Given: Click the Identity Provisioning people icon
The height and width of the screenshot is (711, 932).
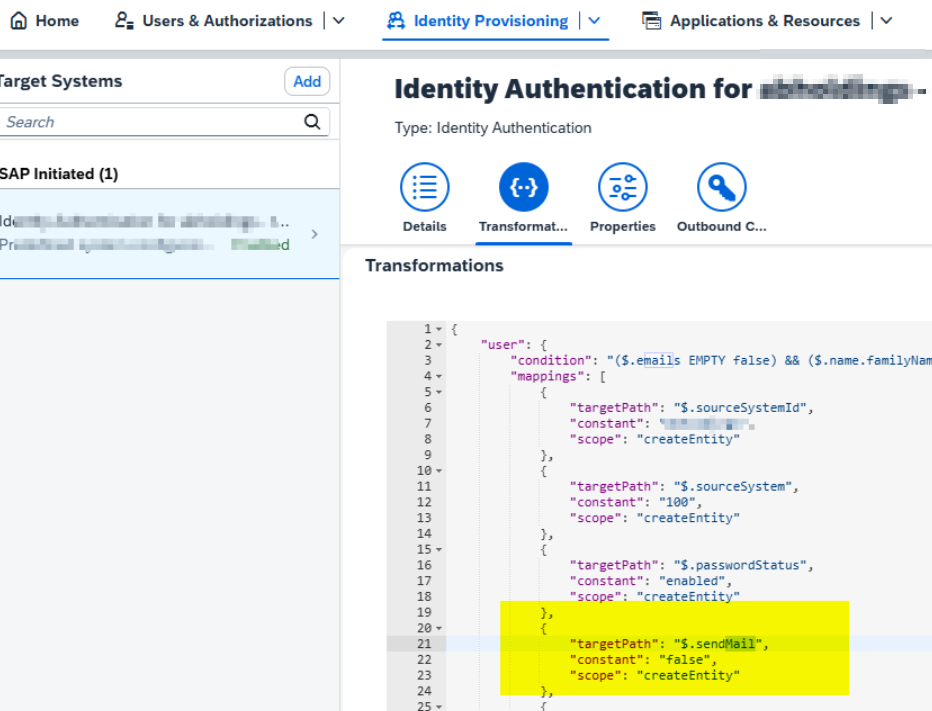Looking at the screenshot, I should 396,21.
